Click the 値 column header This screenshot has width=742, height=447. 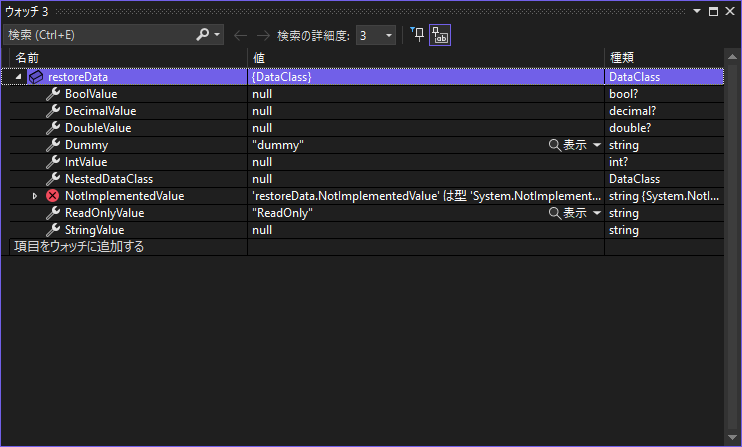pyautogui.click(x=426, y=58)
